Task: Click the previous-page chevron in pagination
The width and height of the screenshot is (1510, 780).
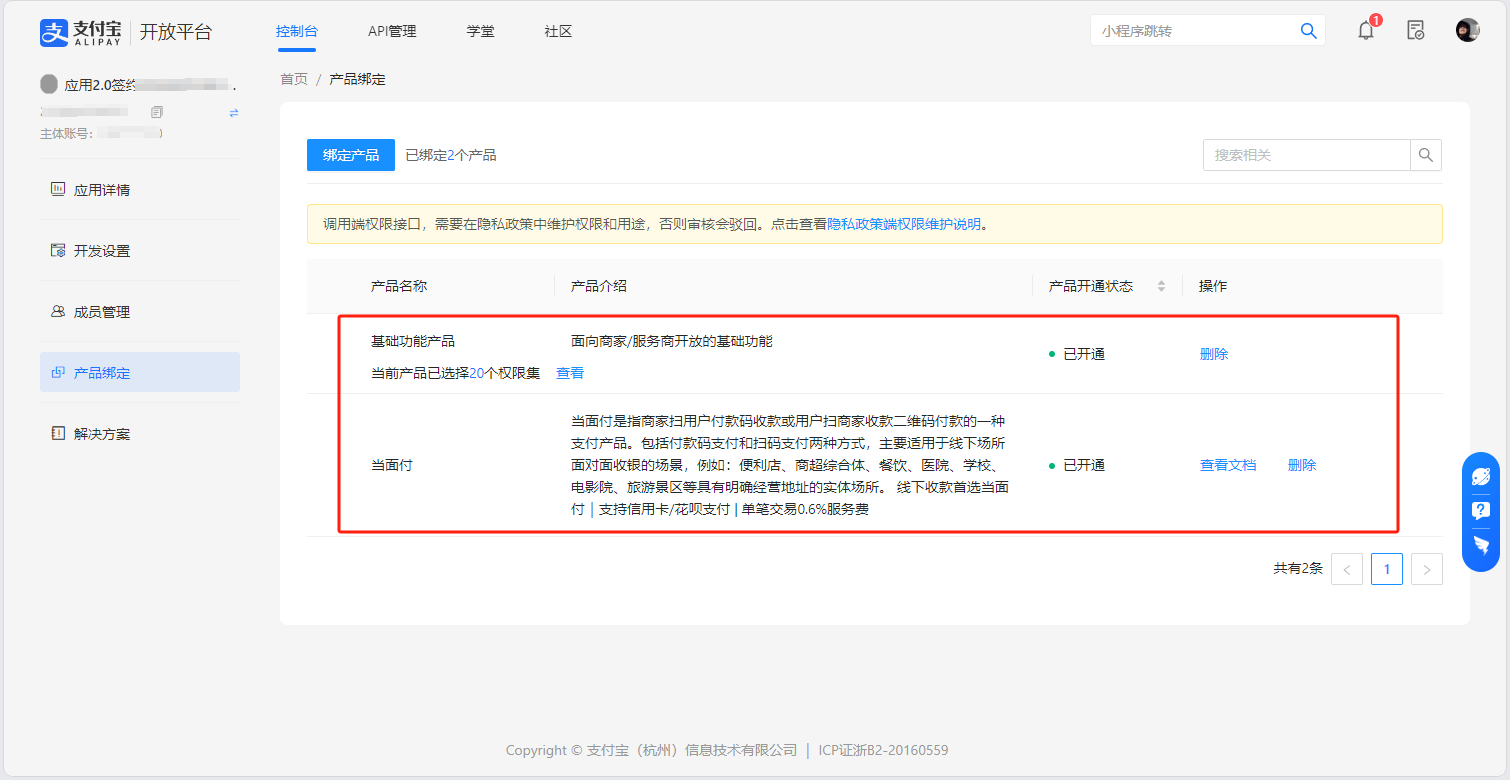Action: coord(1347,568)
